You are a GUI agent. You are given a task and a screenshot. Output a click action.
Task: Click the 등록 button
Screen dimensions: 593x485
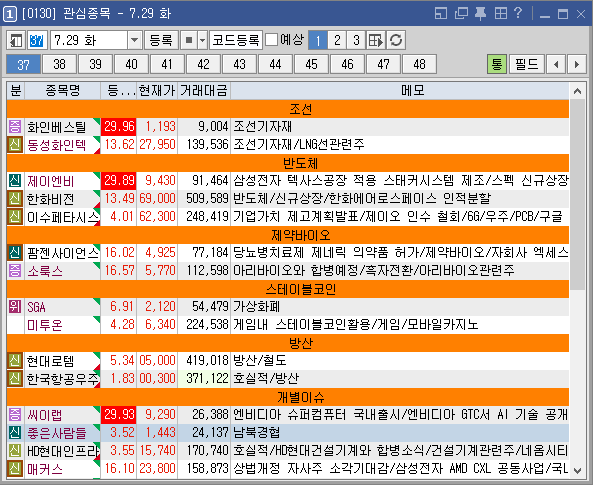click(161, 40)
